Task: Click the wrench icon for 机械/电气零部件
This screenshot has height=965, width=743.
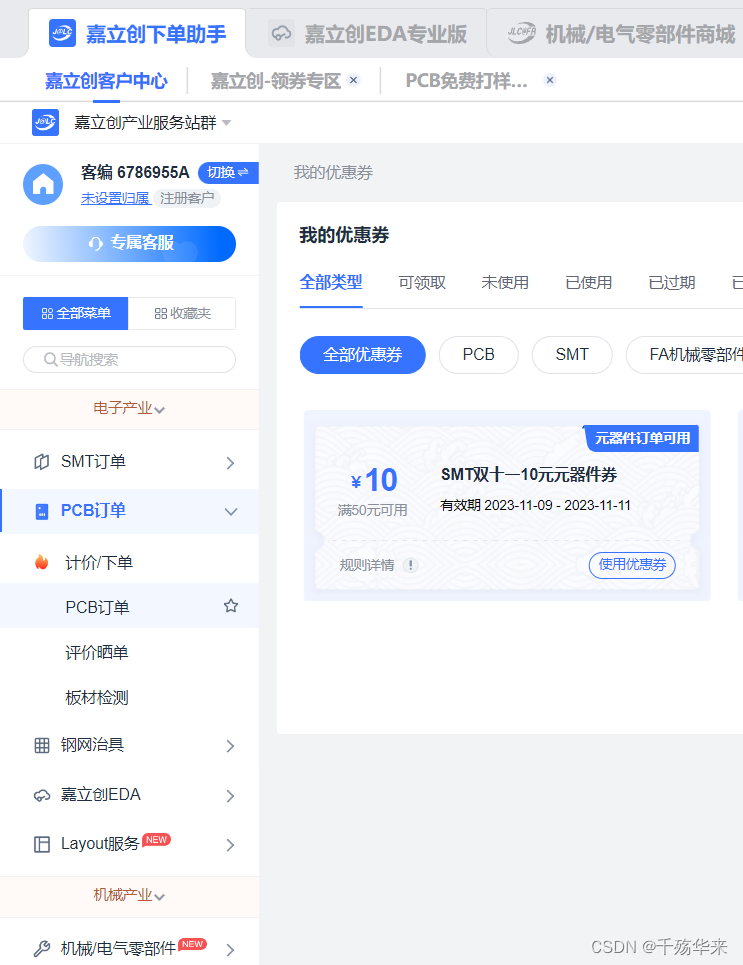Action: (41, 948)
